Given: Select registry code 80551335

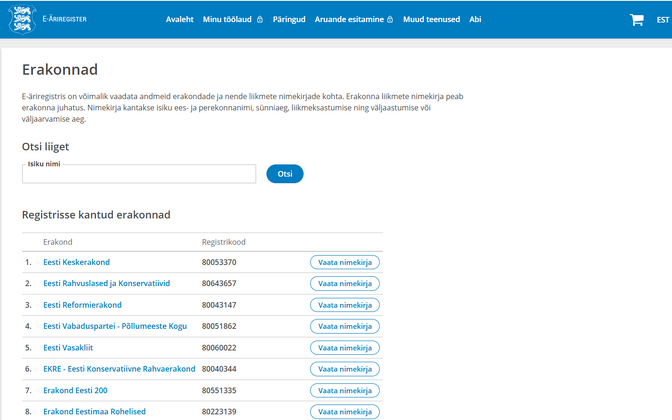Looking at the screenshot, I should click(x=219, y=390).
